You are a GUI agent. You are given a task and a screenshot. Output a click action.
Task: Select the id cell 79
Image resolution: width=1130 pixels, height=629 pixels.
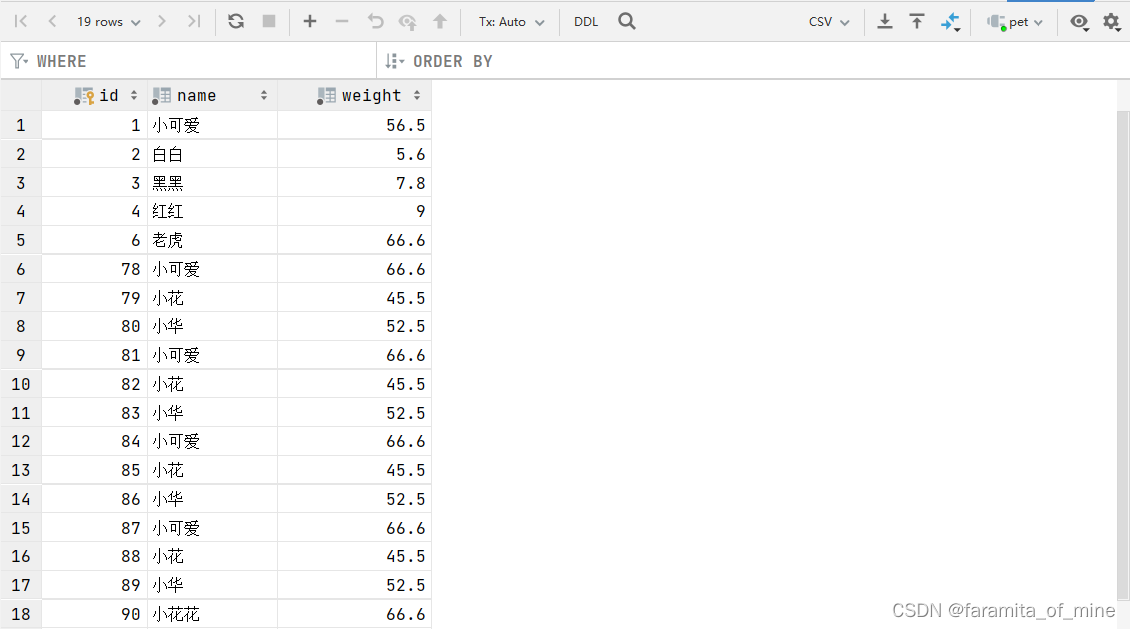coord(95,298)
